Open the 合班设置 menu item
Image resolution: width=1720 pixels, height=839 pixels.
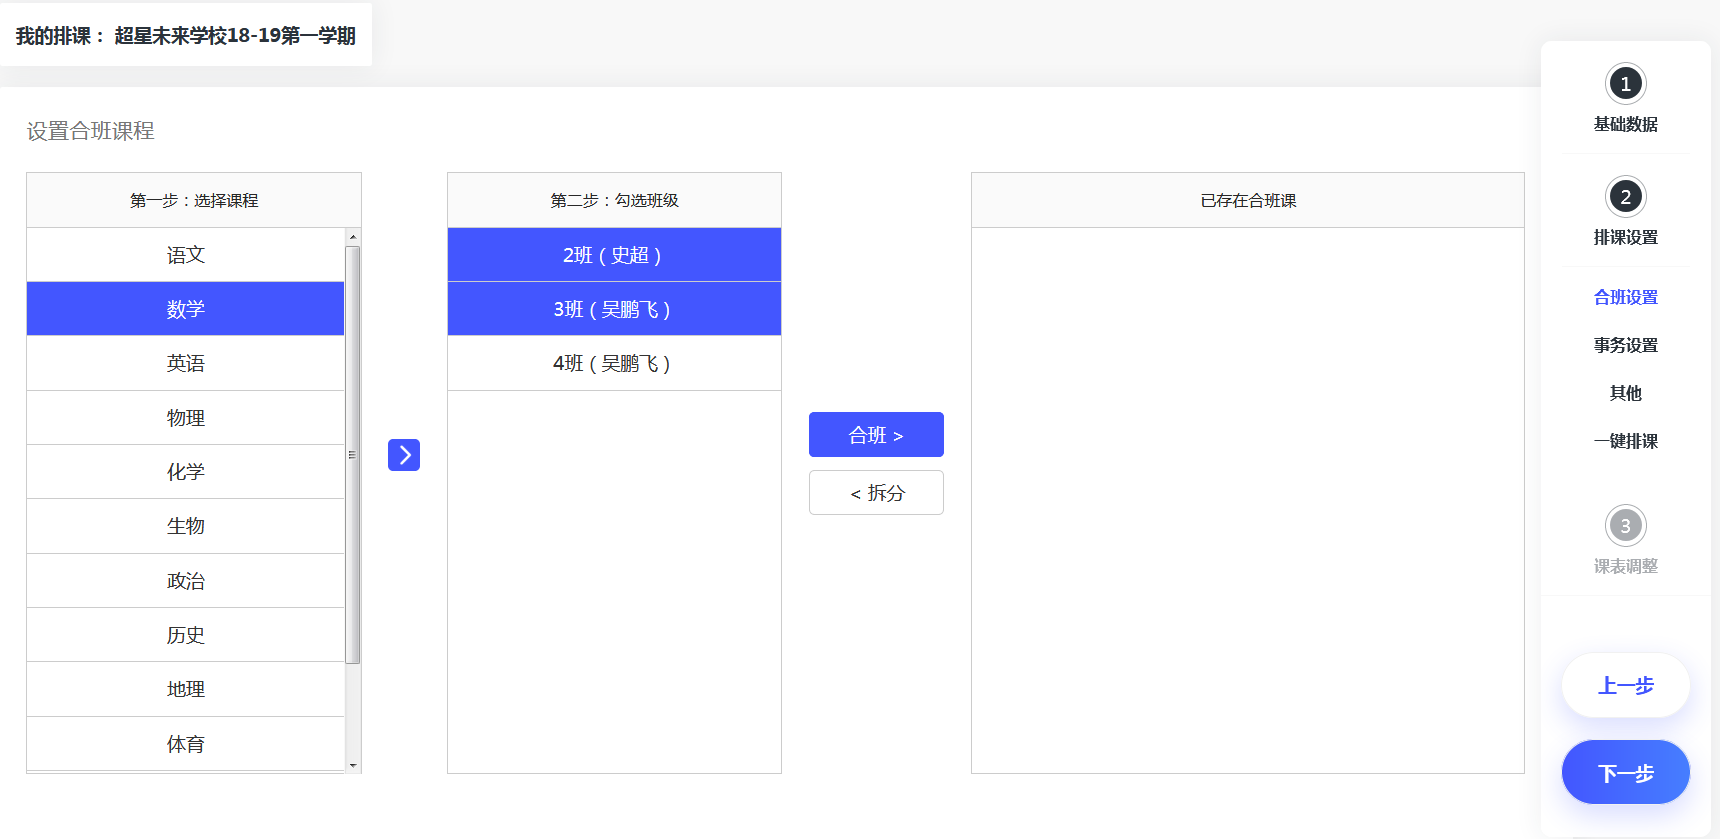coord(1625,297)
